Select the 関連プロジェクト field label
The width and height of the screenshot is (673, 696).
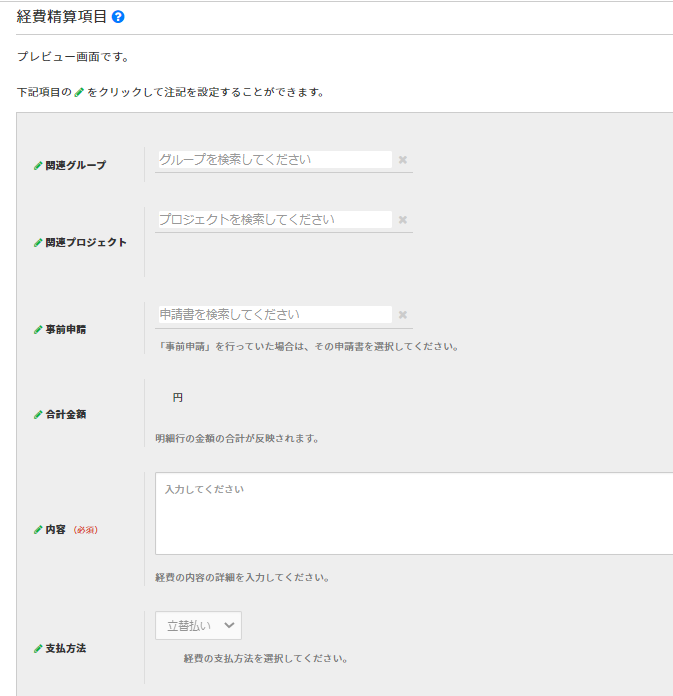[x=86, y=242]
